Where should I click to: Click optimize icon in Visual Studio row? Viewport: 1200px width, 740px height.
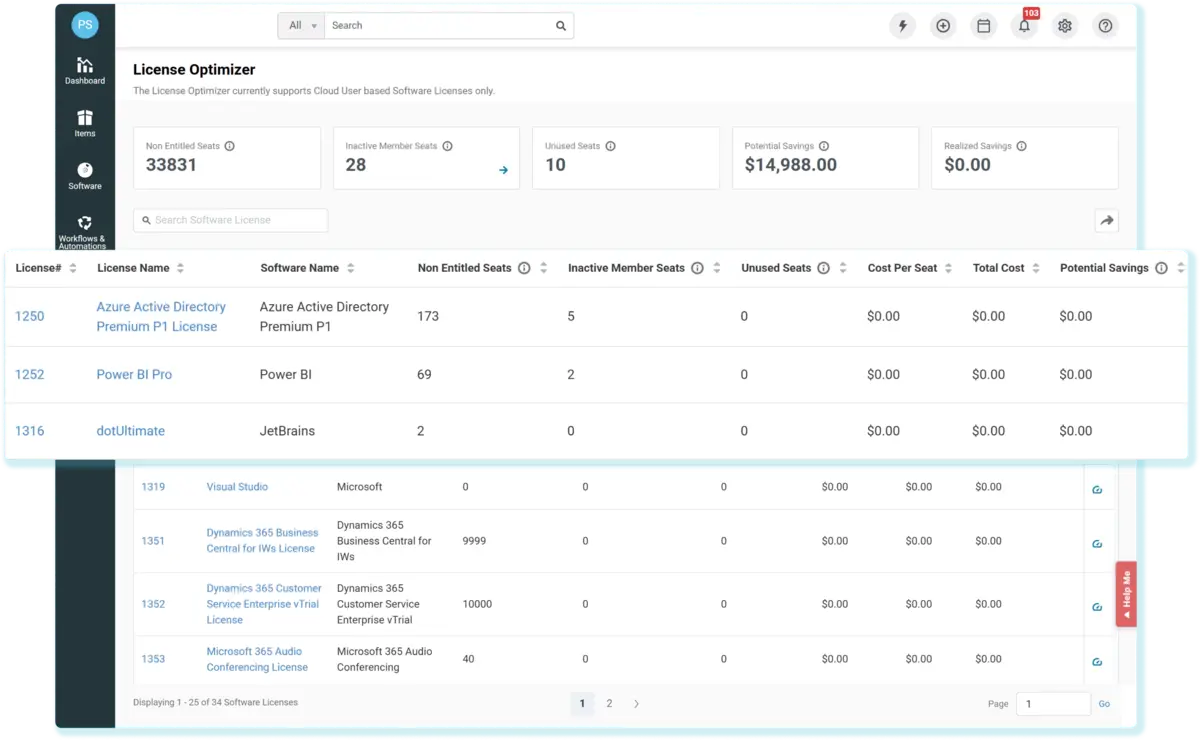pos(1097,488)
